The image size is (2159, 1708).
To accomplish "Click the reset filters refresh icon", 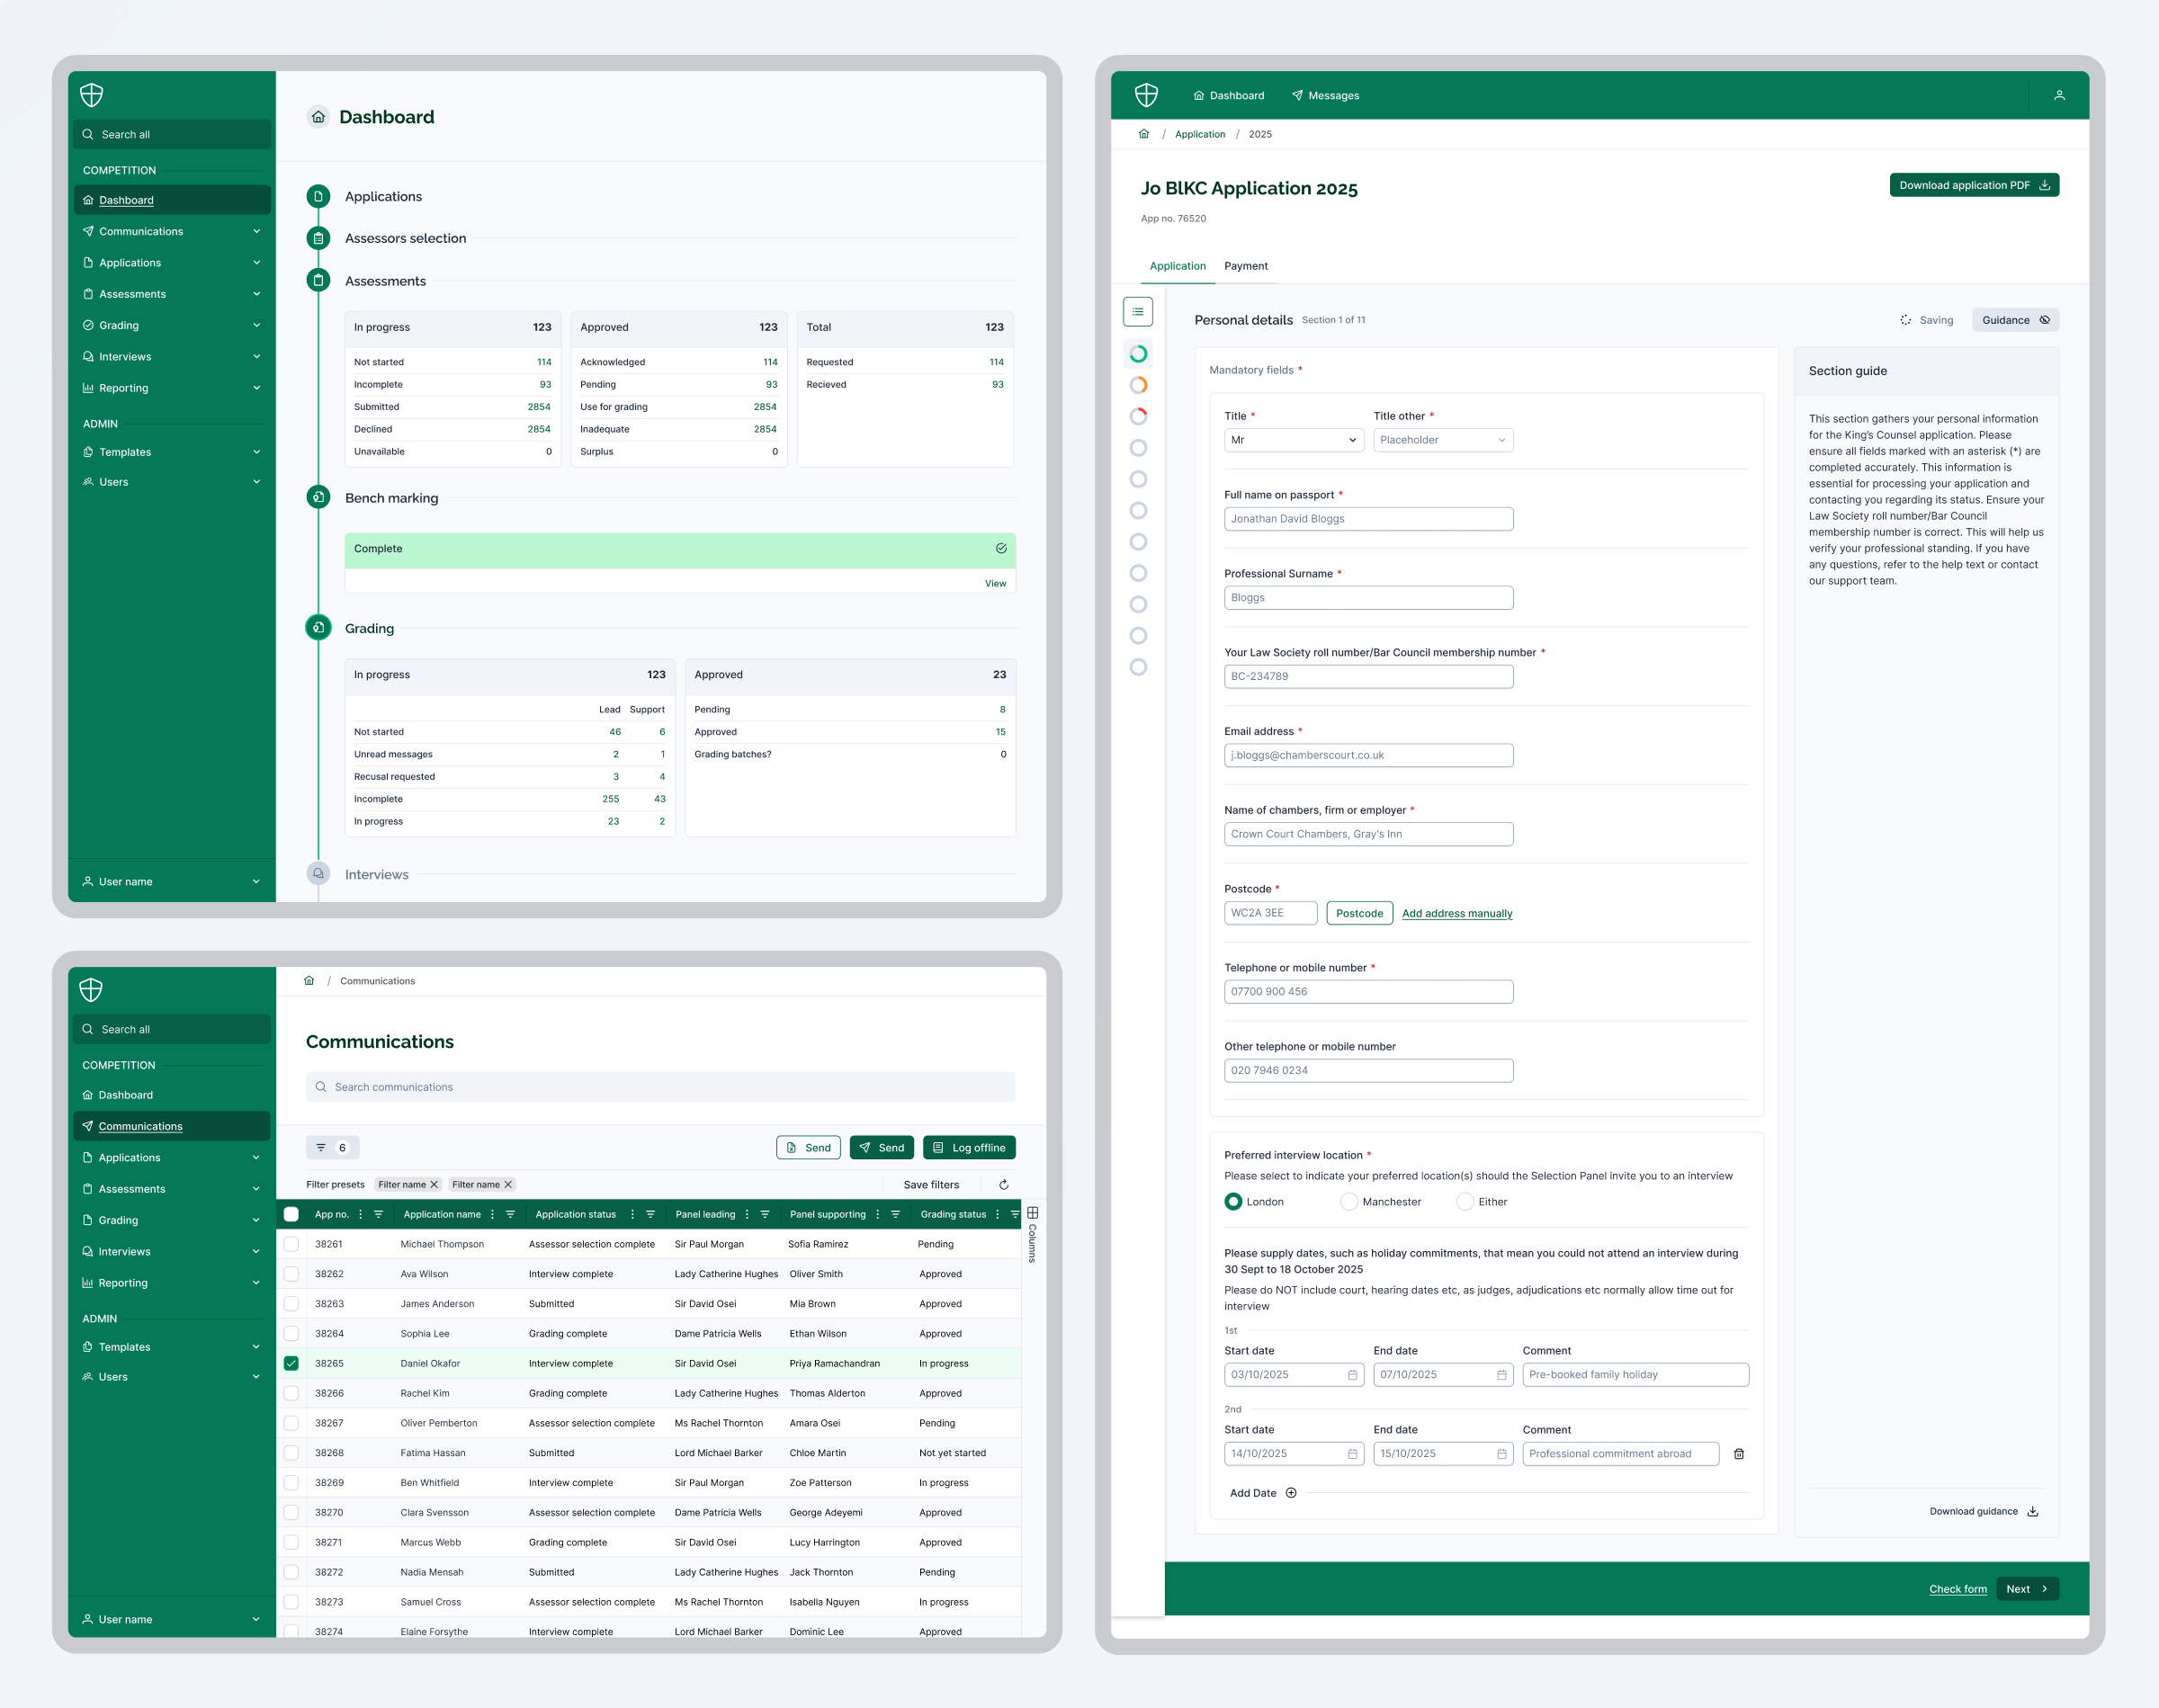I will pos(1003,1184).
